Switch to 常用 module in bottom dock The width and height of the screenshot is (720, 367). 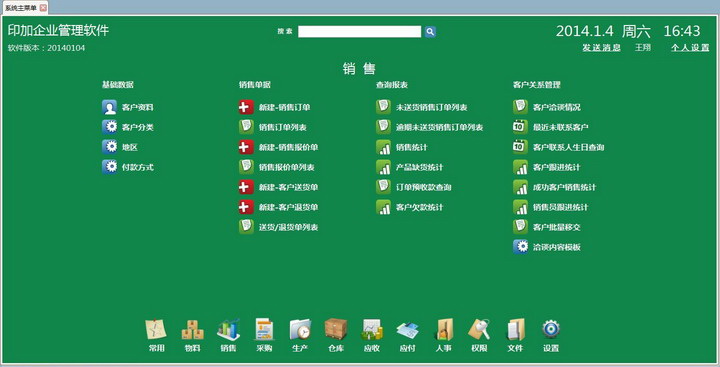pos(157,335)
